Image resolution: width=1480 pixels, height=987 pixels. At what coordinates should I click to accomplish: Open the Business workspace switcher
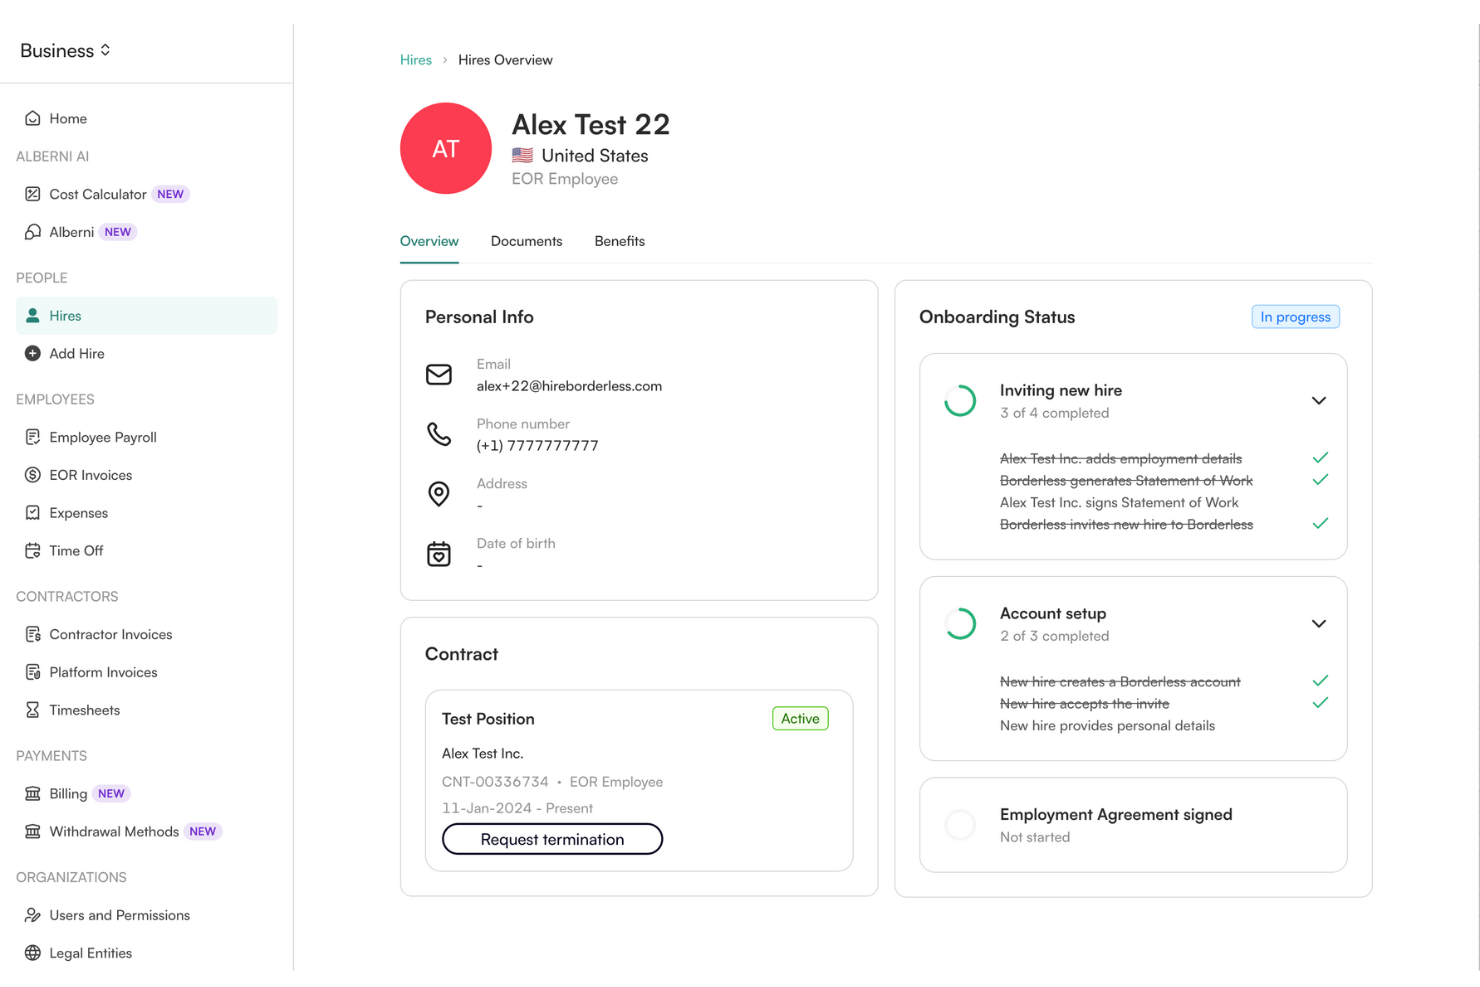(x=64, y=50)
